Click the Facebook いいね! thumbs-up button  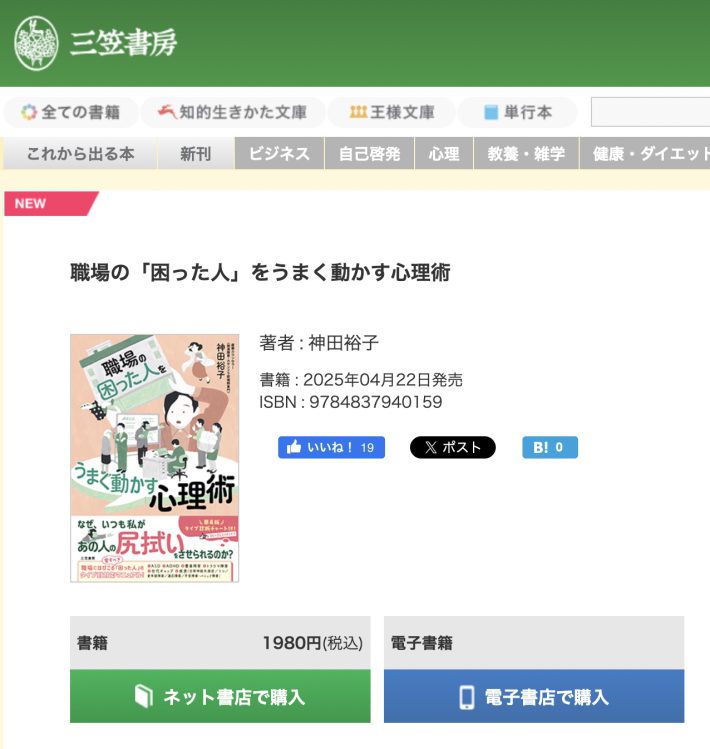click(x=331, y=448)
